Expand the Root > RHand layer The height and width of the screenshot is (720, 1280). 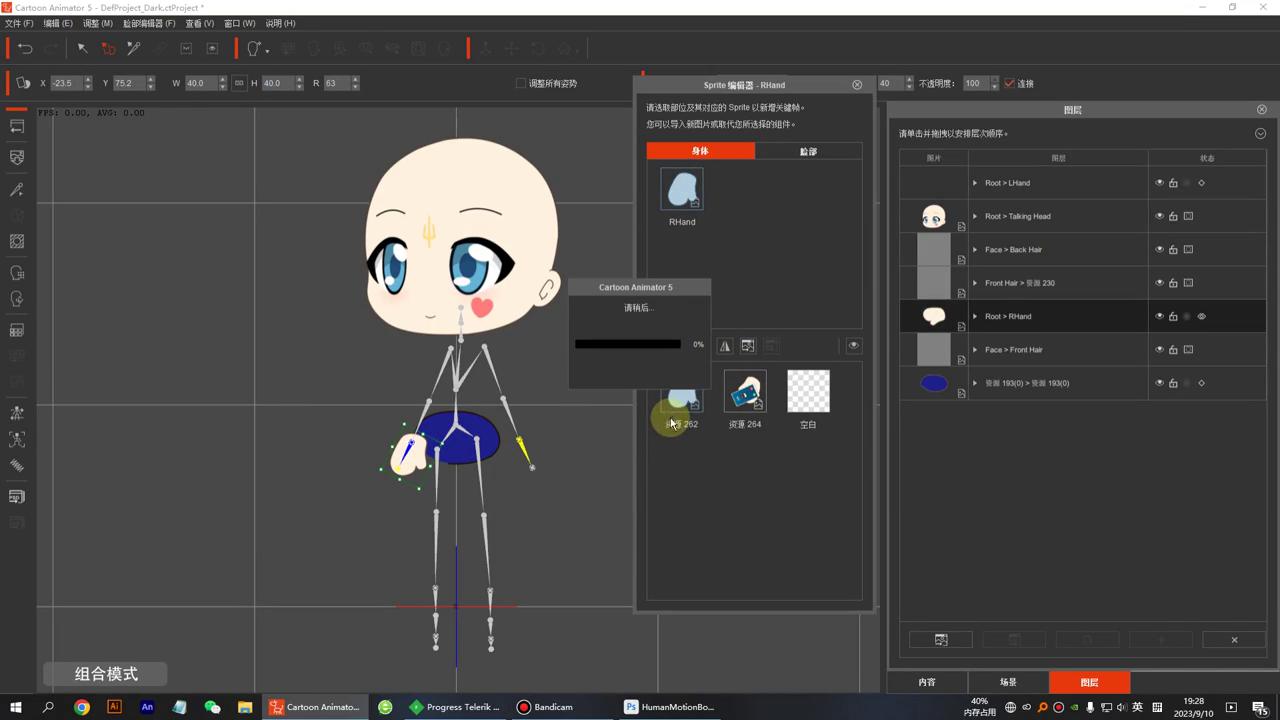[975, 316]
